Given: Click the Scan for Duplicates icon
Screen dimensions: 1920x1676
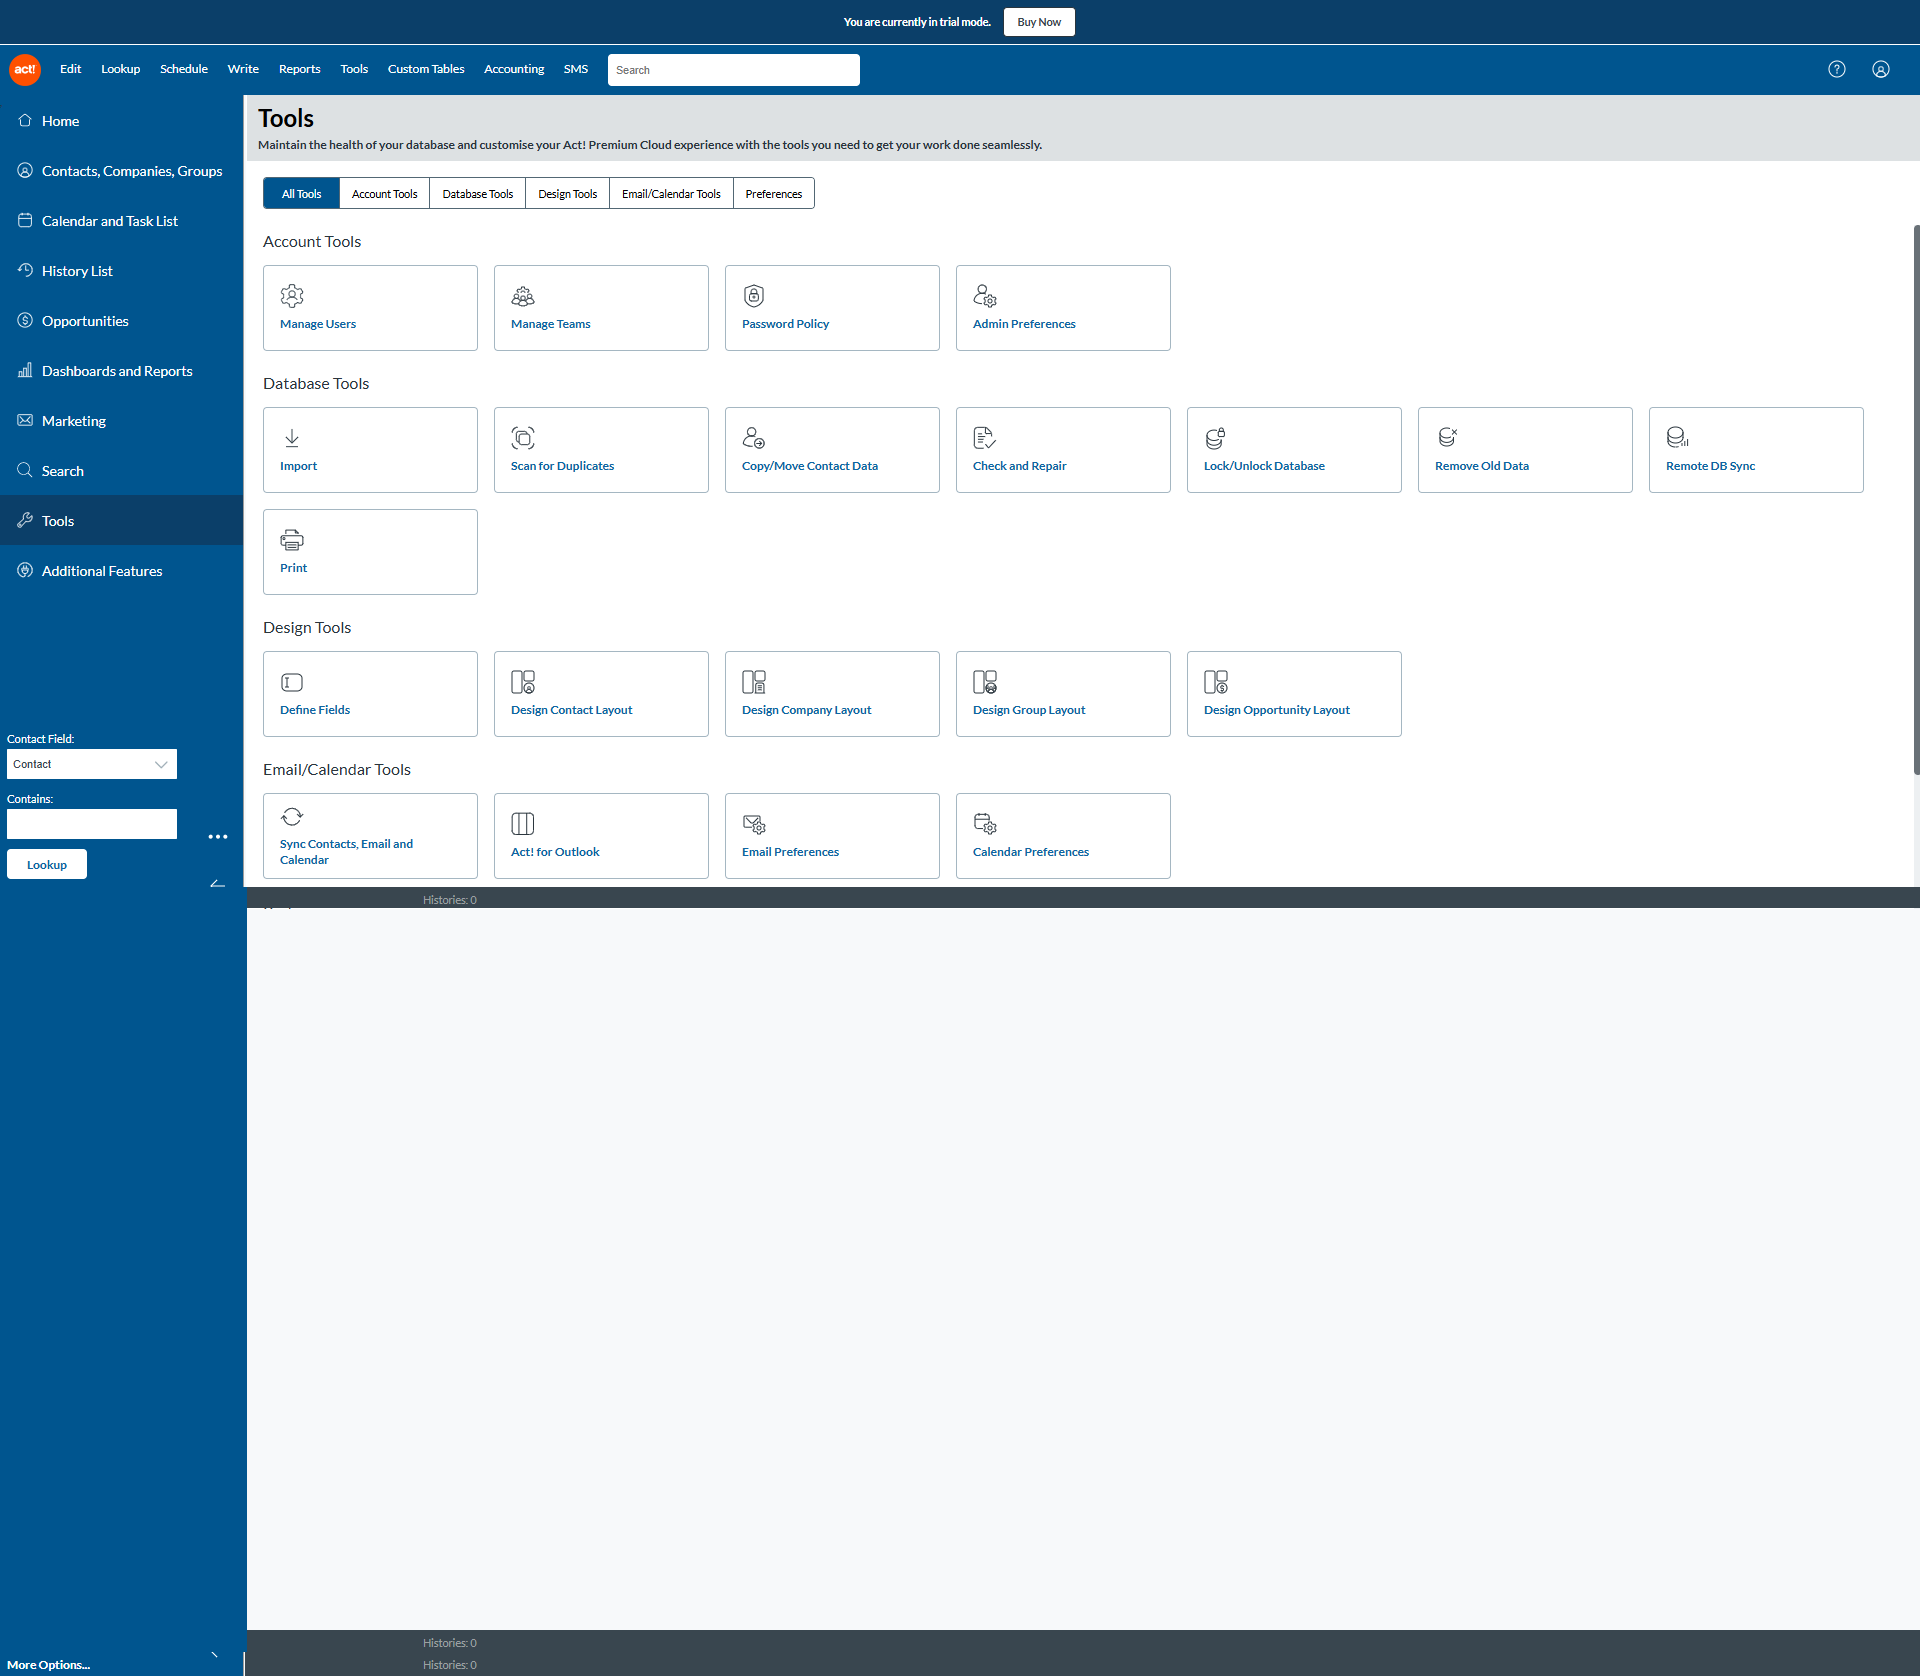Looking at the screenshot, I should tap(523, 438).
